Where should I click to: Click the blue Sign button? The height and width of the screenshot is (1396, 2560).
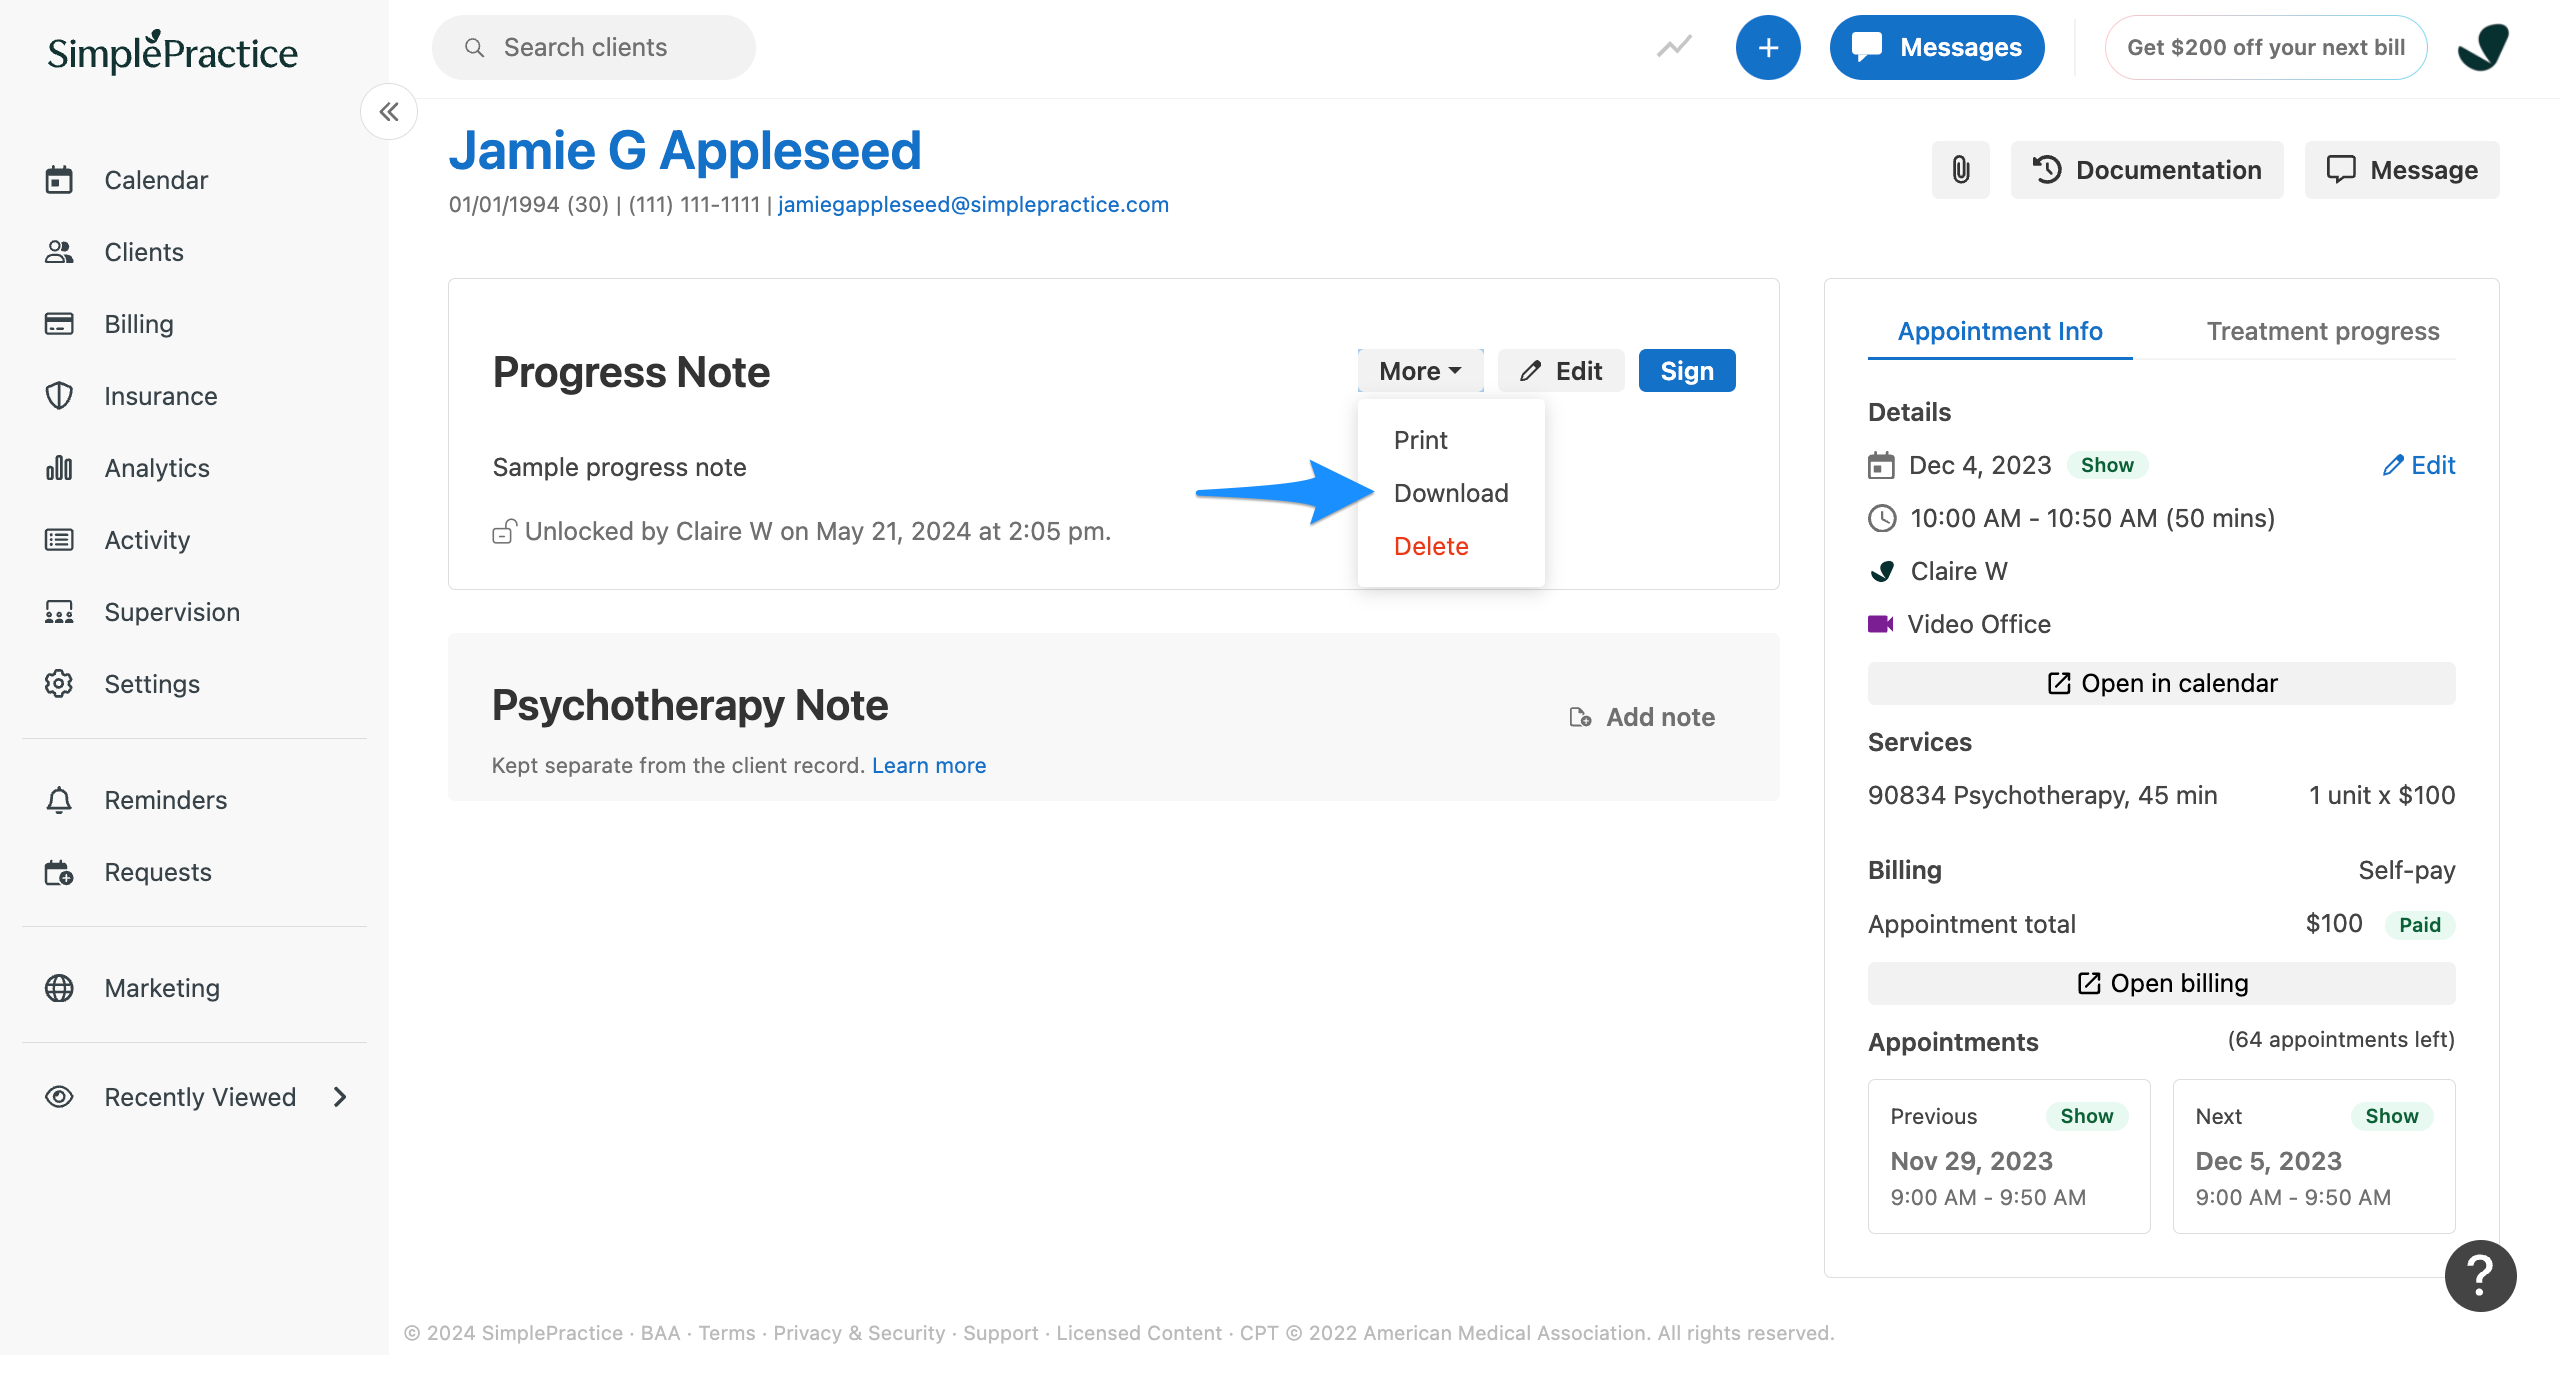(1687, 371)
